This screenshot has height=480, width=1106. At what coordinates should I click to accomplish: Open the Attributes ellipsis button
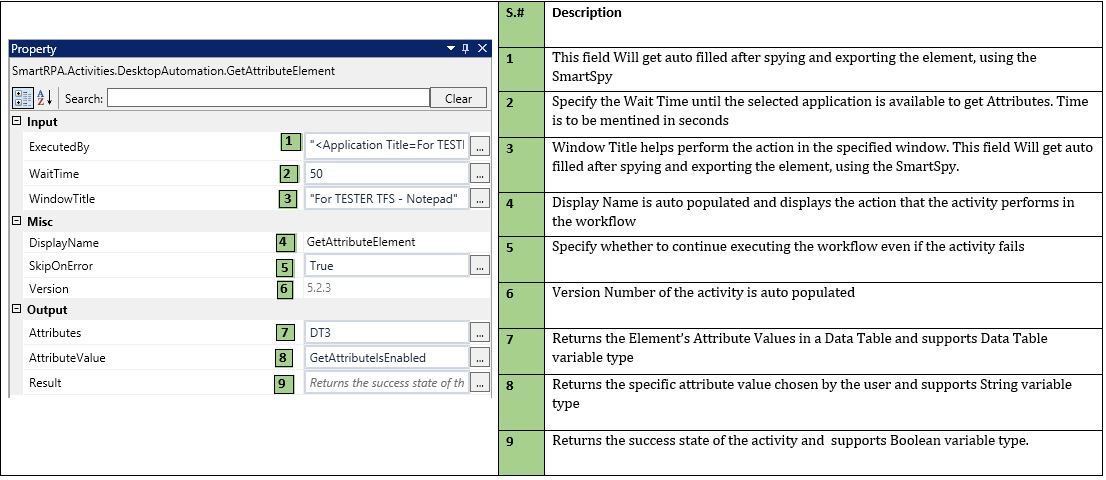[480, 332]
